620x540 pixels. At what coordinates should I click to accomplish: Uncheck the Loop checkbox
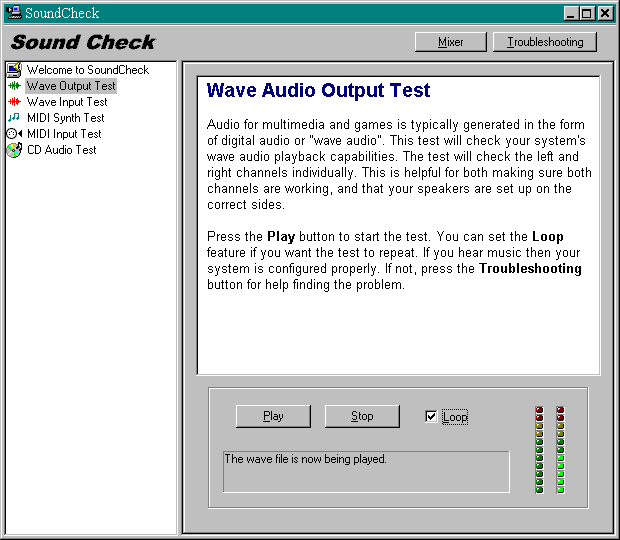point(431,416)
